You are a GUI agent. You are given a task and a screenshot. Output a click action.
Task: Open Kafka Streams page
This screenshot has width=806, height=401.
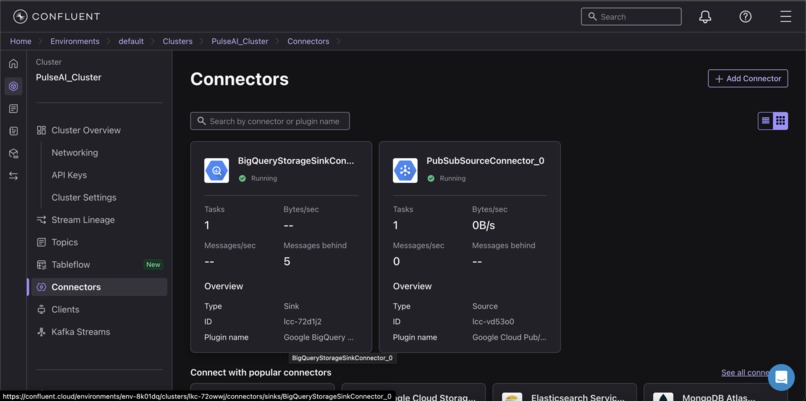point(81,332)
